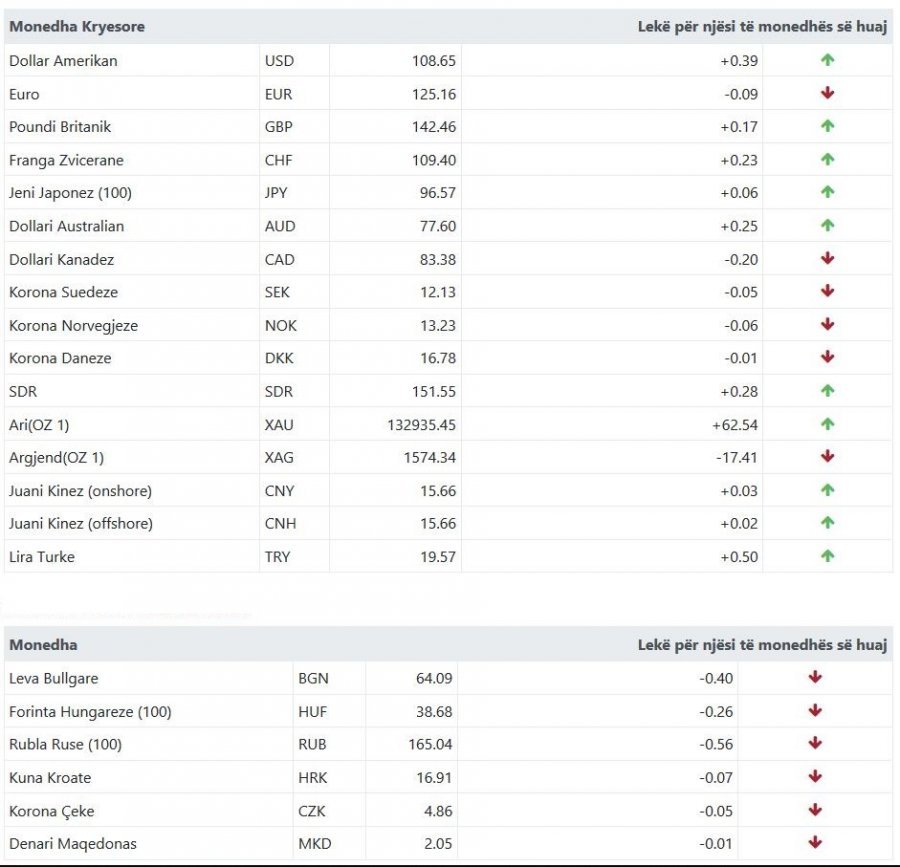Click the Korona Çeke currency name
Viewport: 900px width, 867px height.
pos(51,811)
